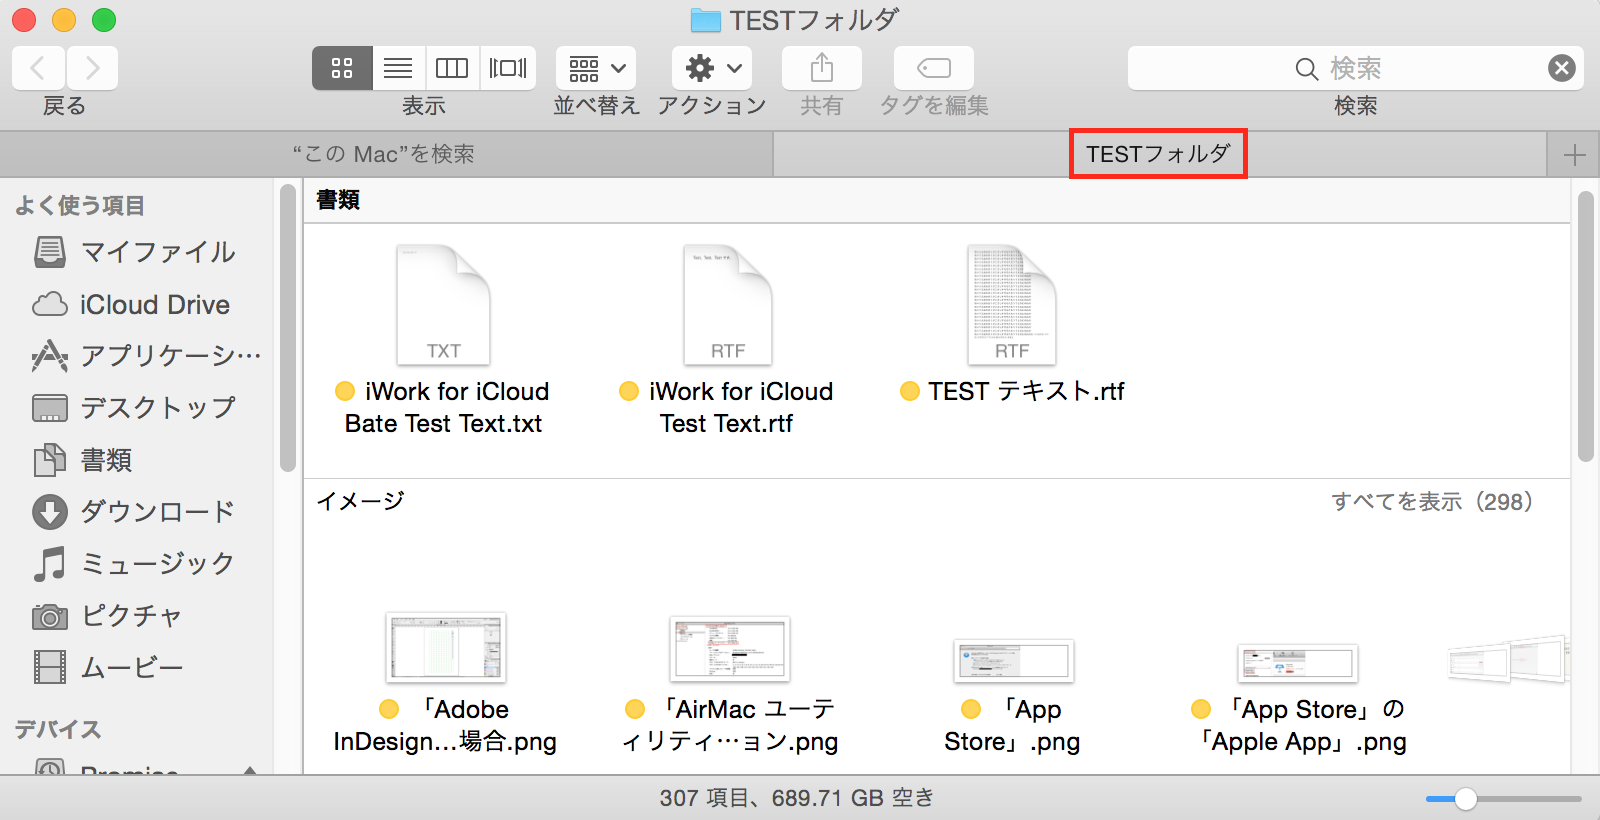This screenshot has width=1600, height=820.
Task: Switch to icon view mode
Action: click(342, 68)
